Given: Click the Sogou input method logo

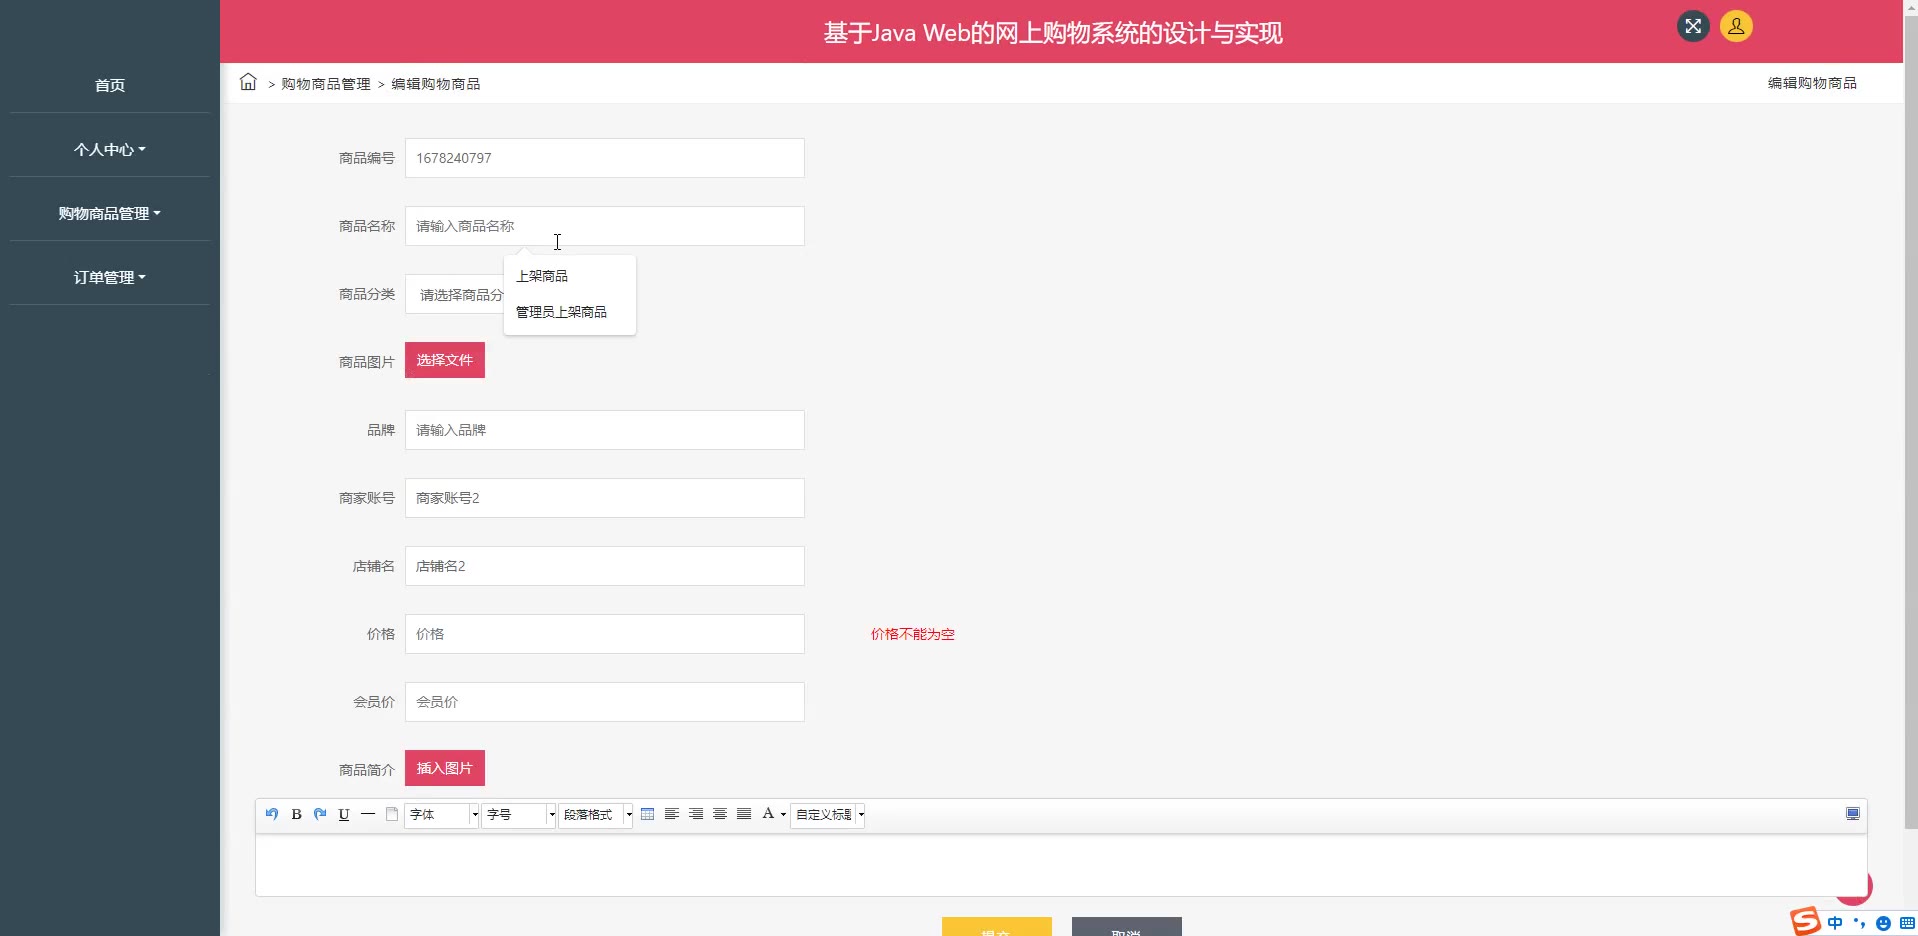Looking at the screenshot, I should click(1805, 921).
